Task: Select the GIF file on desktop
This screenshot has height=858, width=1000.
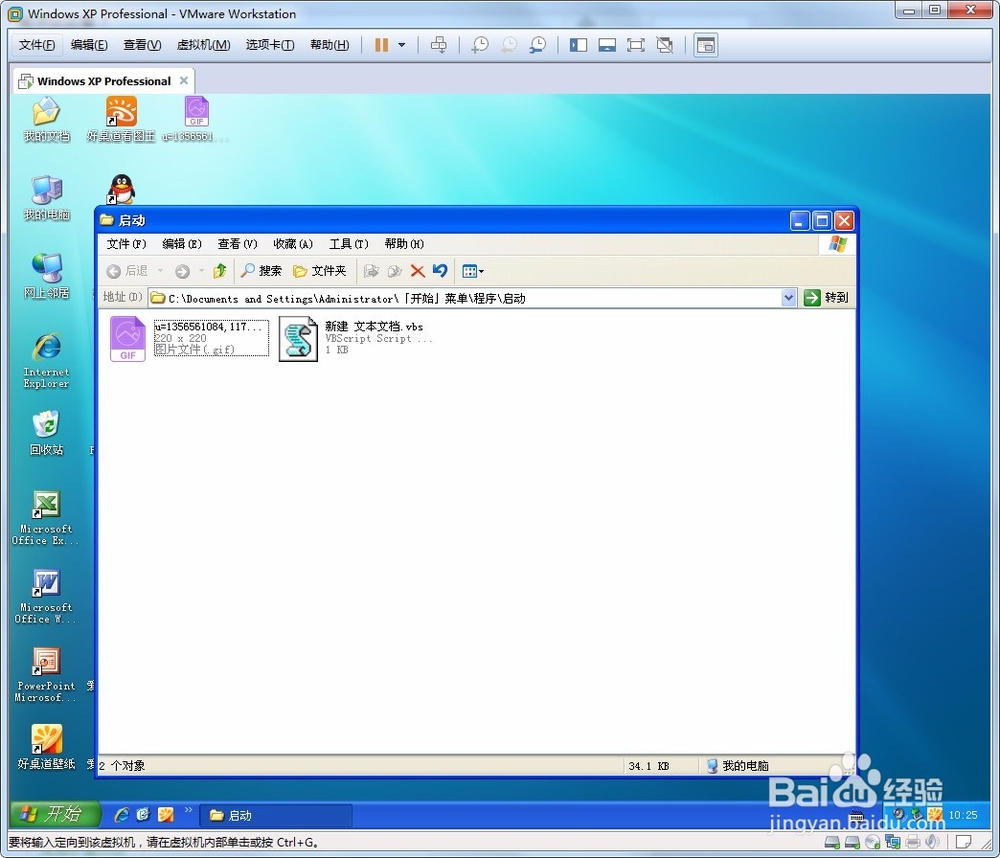Action: 196,119
